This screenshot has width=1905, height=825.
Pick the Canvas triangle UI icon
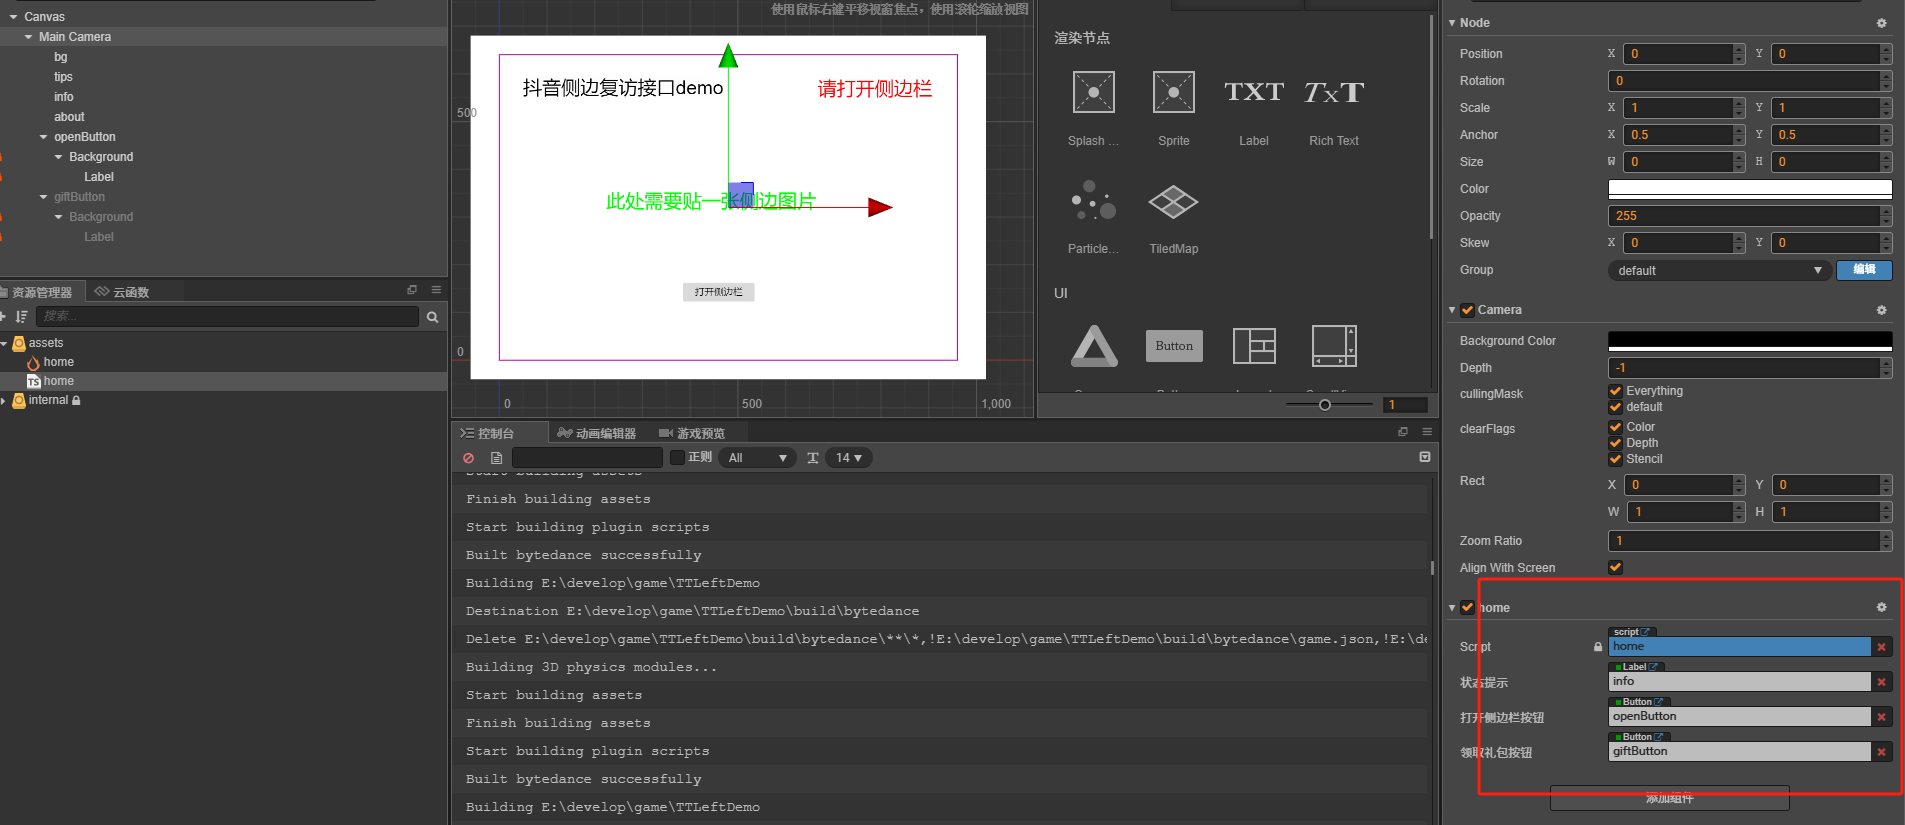click(1094, 346)
